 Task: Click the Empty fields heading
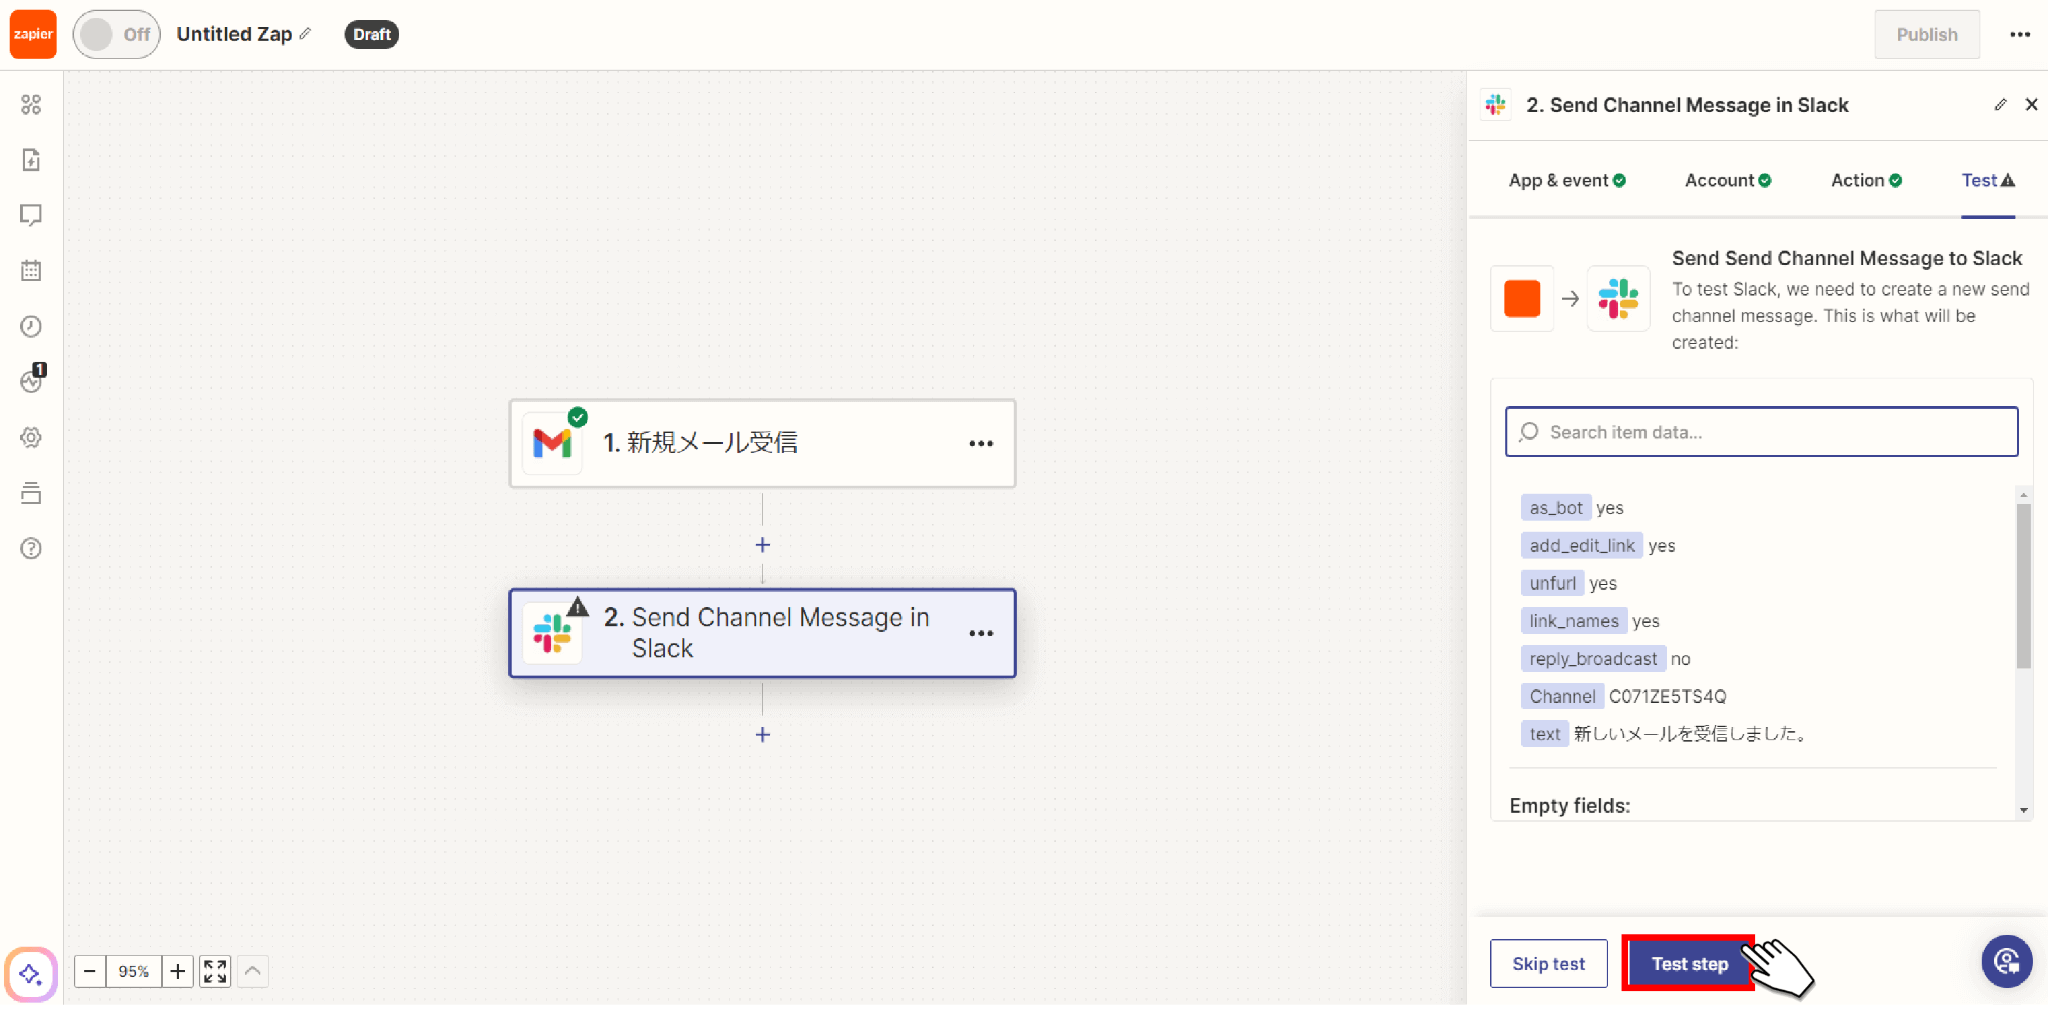coord(1569,806)
